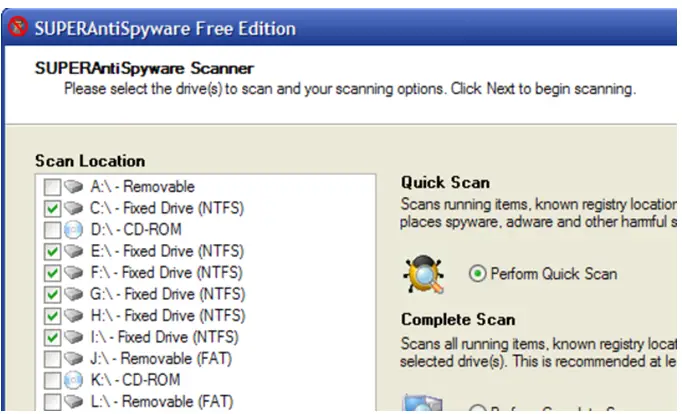Viewport: 682px width, 414px height.
Task: Click the 'Please select the drive(s) to scan' instruction text
Action: 350,89
